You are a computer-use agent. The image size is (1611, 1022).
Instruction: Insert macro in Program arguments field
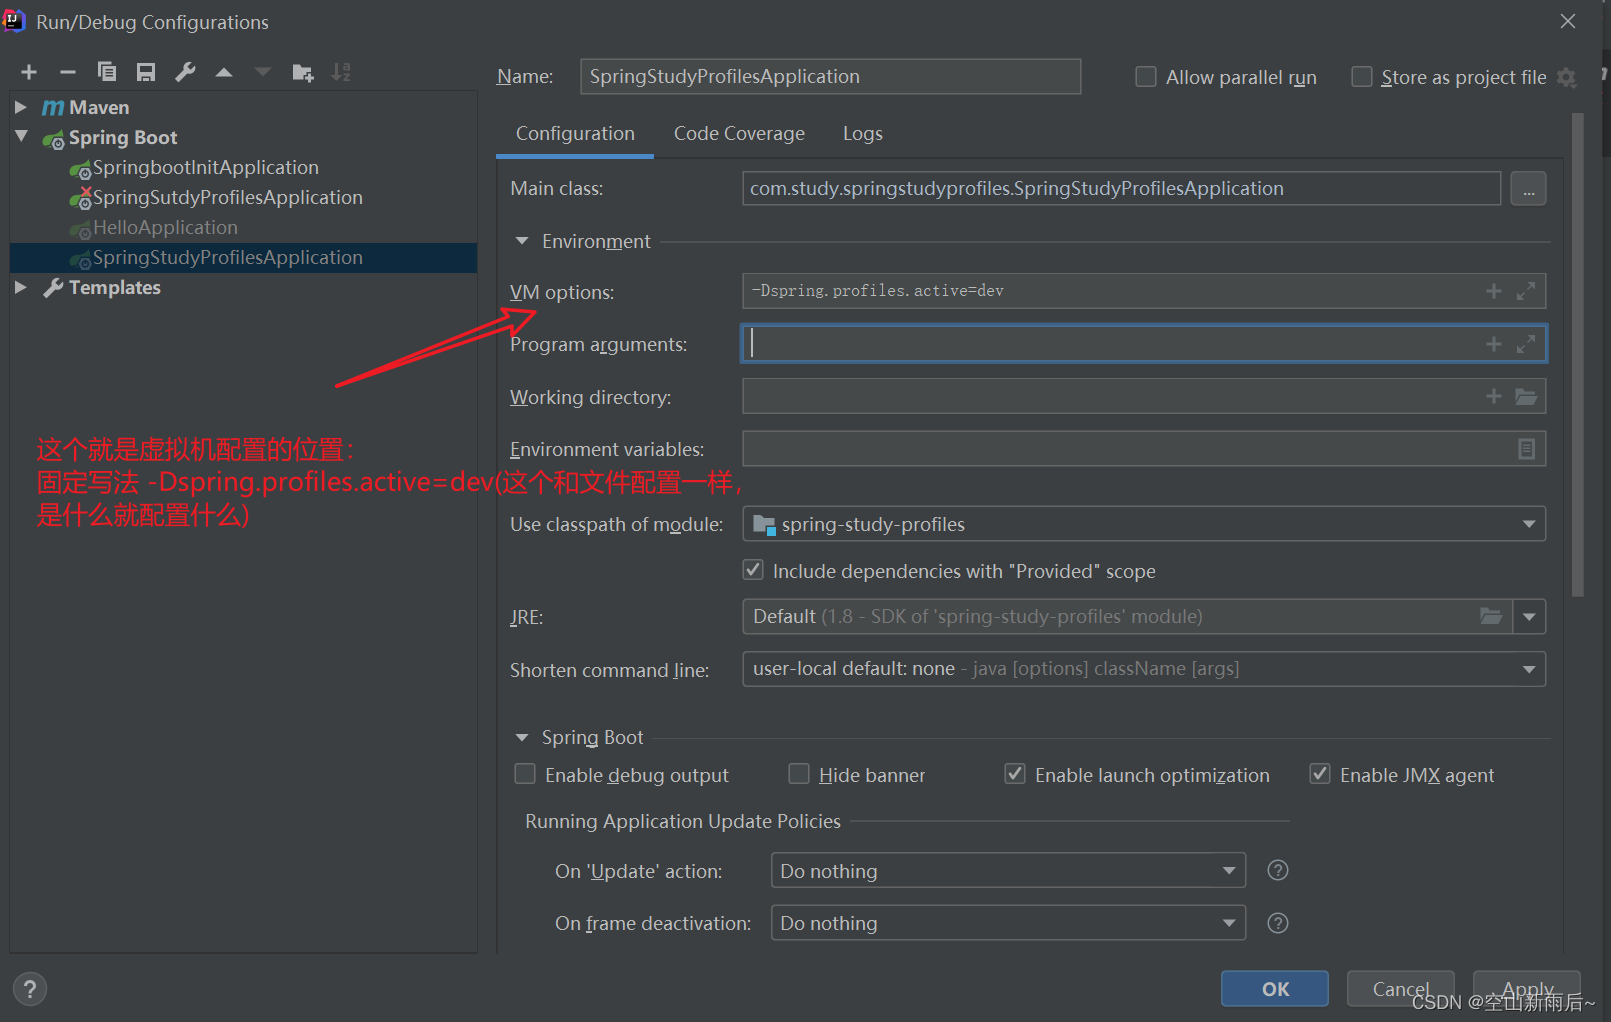point(1494,344)
